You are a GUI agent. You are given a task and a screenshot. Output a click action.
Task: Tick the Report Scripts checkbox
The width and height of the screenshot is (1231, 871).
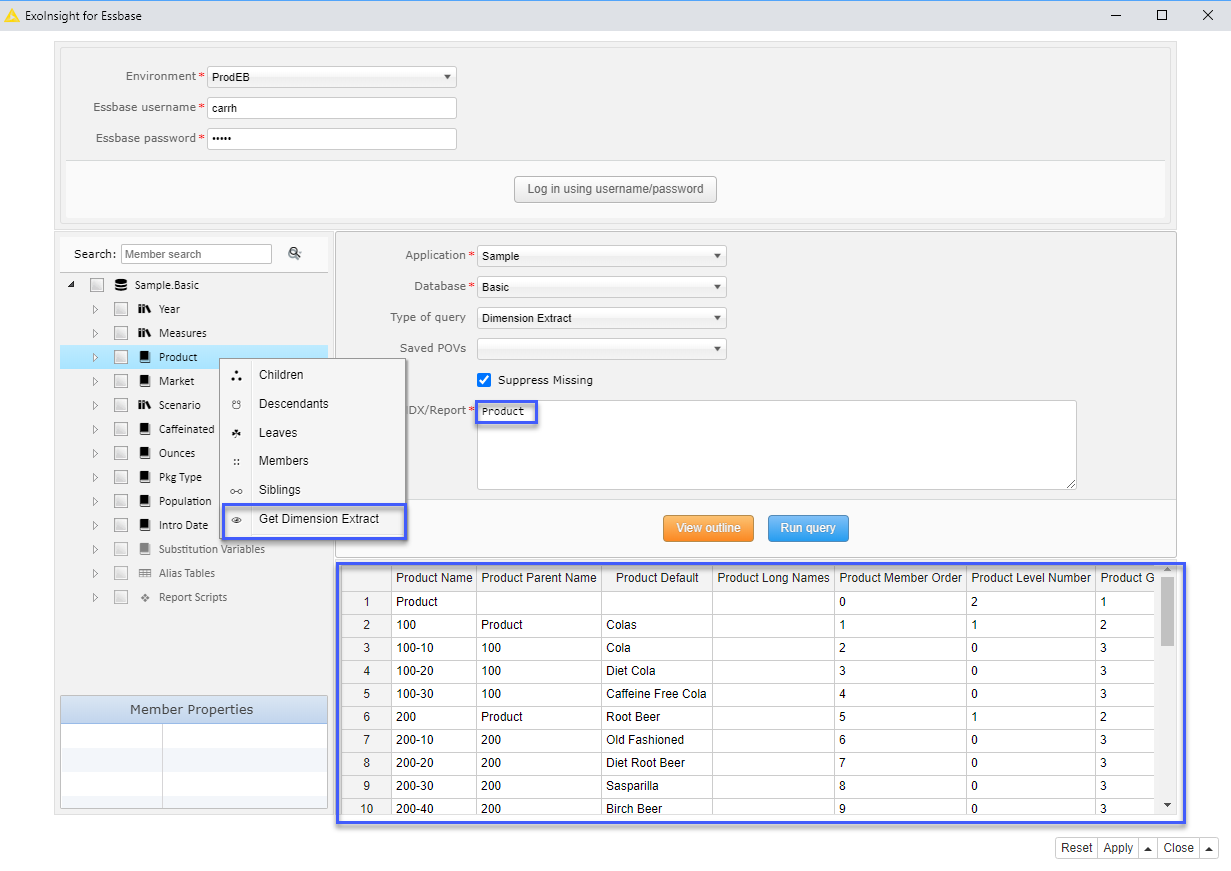pyautogui.click(x=120, y=597)
